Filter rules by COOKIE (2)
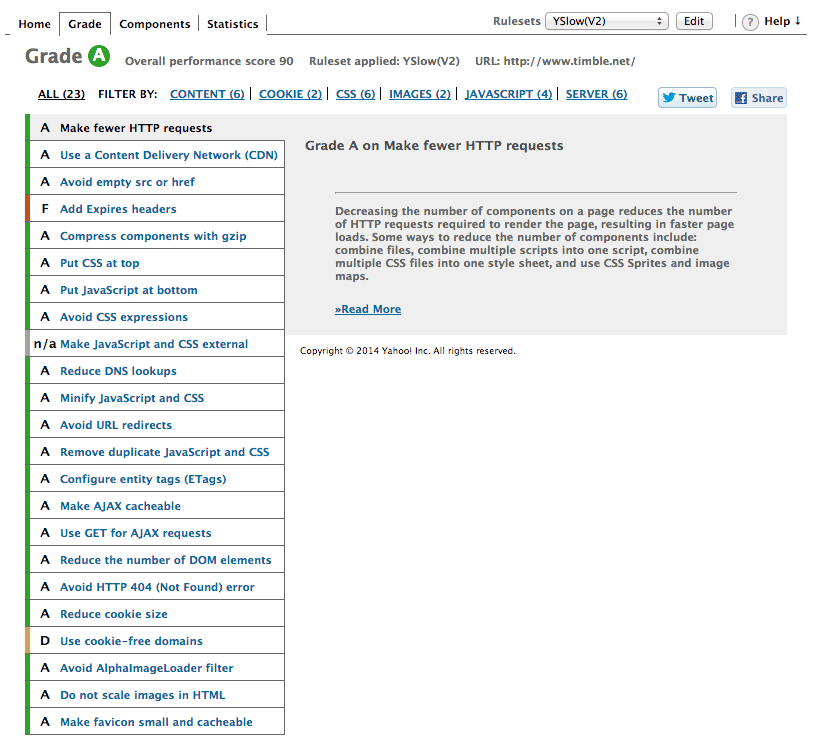Viewport: 813px width, 753px height. (x=290, y=94)
